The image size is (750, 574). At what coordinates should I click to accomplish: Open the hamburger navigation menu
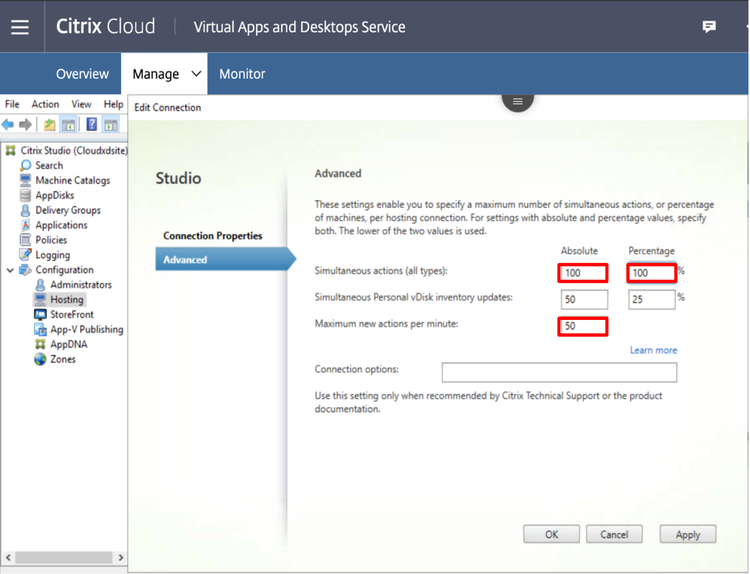pyautogui.click(x=20, y=27)
